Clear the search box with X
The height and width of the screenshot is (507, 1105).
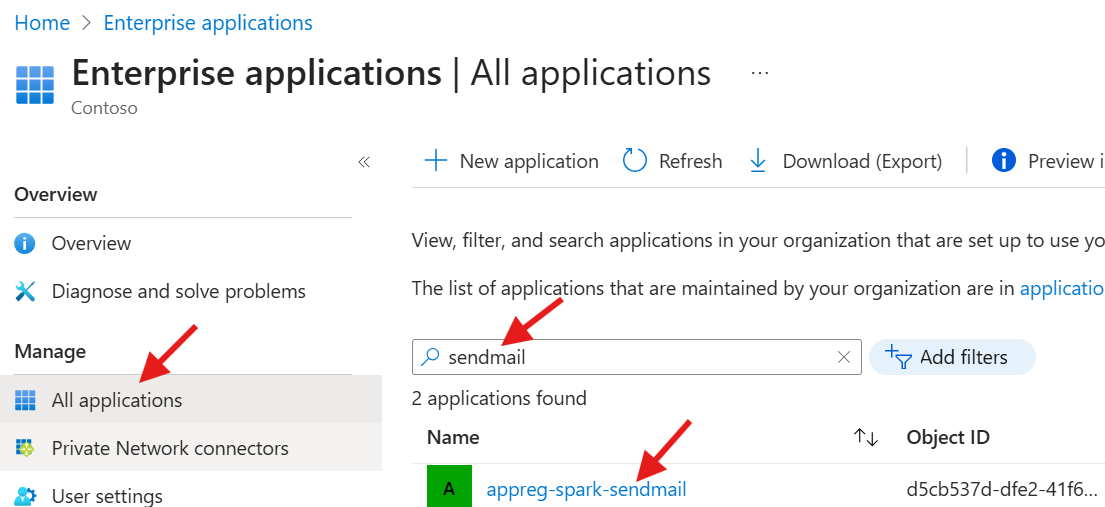[x=844, y=357]
